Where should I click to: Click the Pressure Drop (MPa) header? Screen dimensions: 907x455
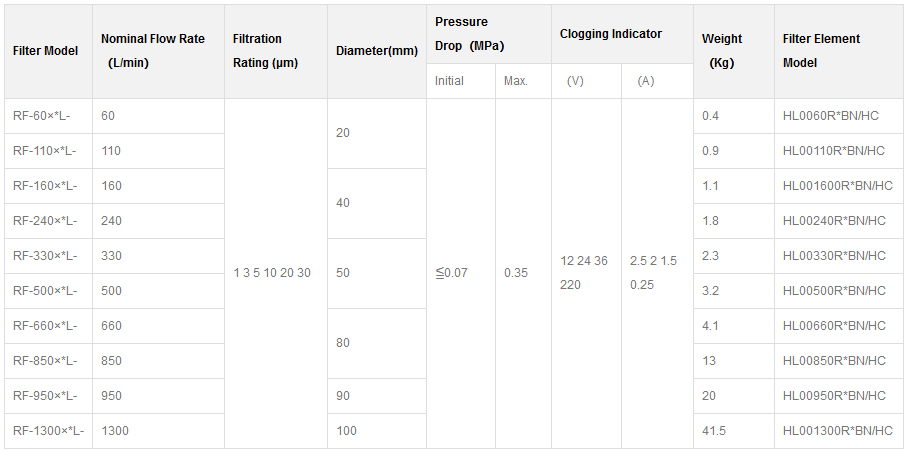click(470, 34)
